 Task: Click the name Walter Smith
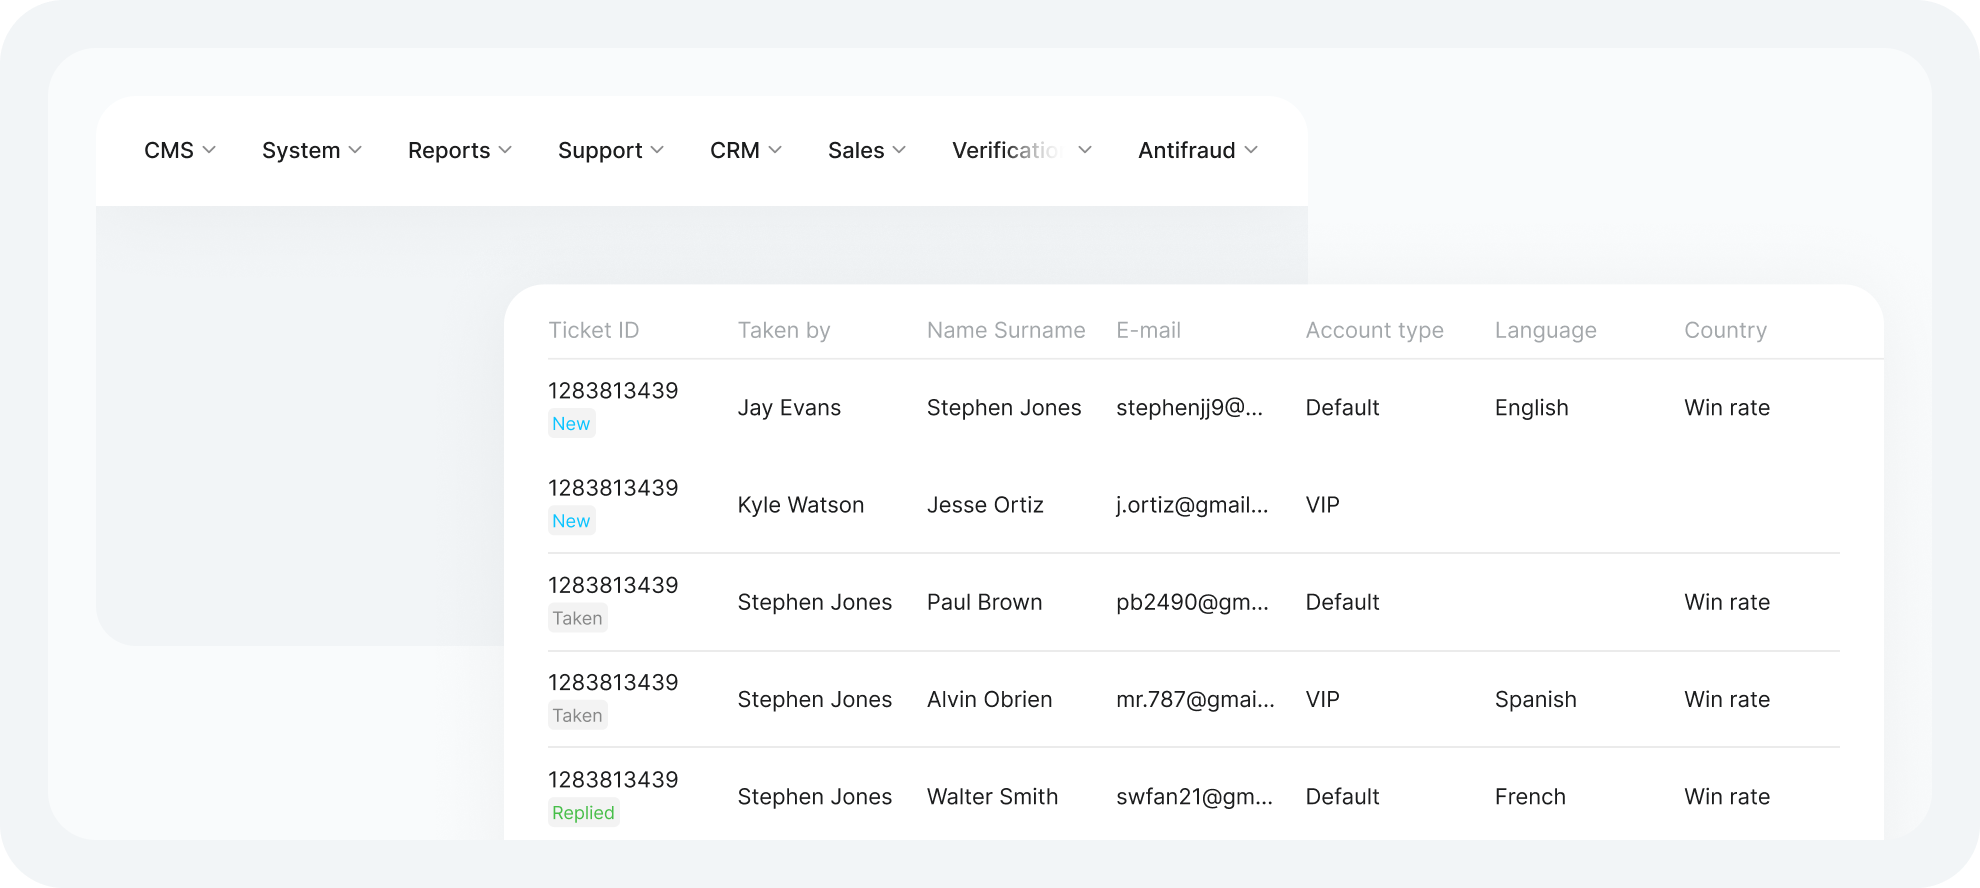click(992, 796)
